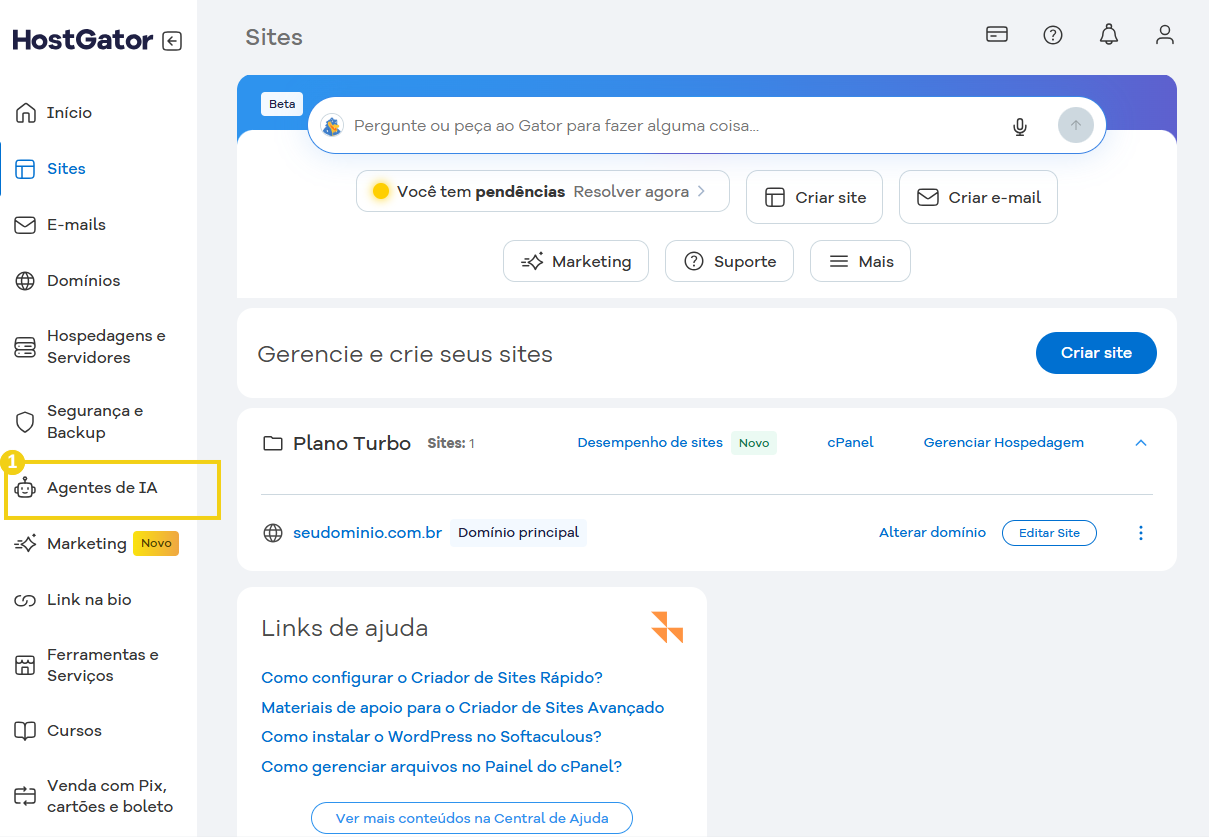
Task: Click the Gator mascot icon in the search bar
Action: pyautogui.click(x=333, y=126)
